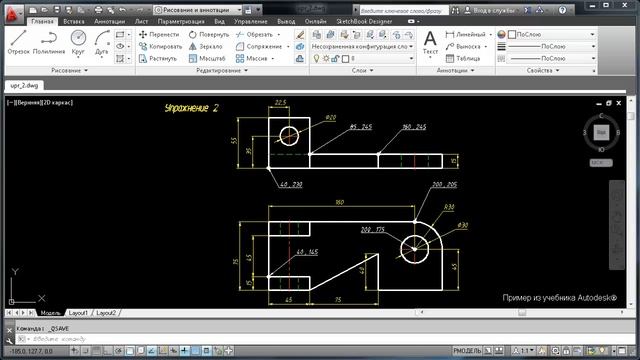Toggle the first snap mode button in status bar
The image size is (640, 360).
tap(75, 351)
